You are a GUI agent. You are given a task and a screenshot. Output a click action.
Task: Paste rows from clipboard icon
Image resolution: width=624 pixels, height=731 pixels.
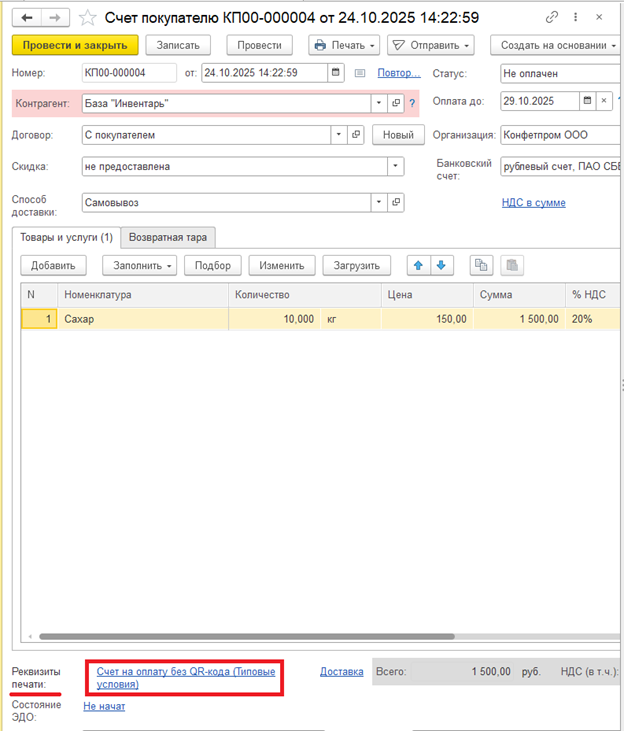point(512,265)
